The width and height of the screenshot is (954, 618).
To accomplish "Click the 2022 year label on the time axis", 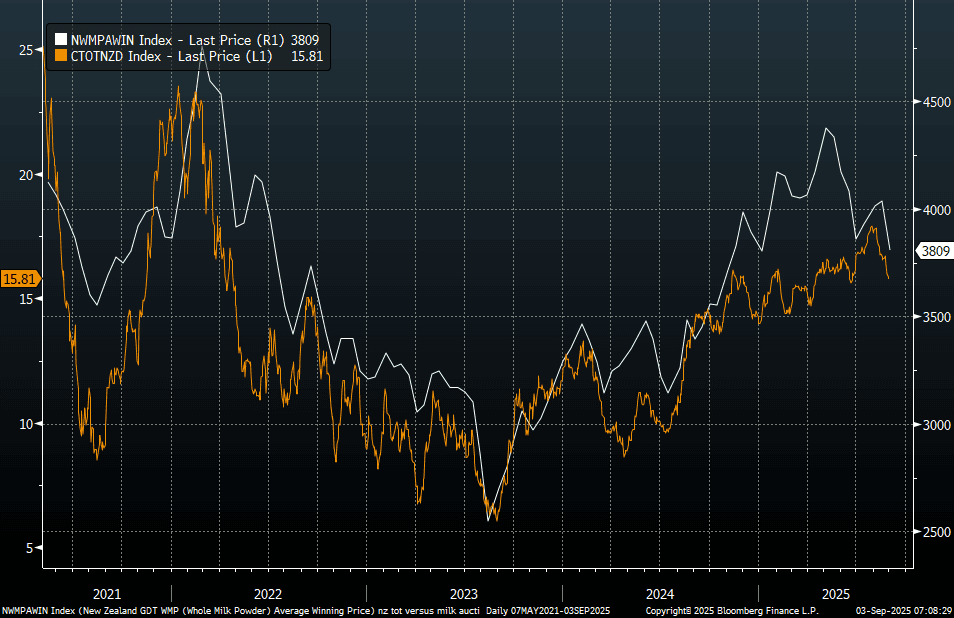I will (x=268, y=594).
